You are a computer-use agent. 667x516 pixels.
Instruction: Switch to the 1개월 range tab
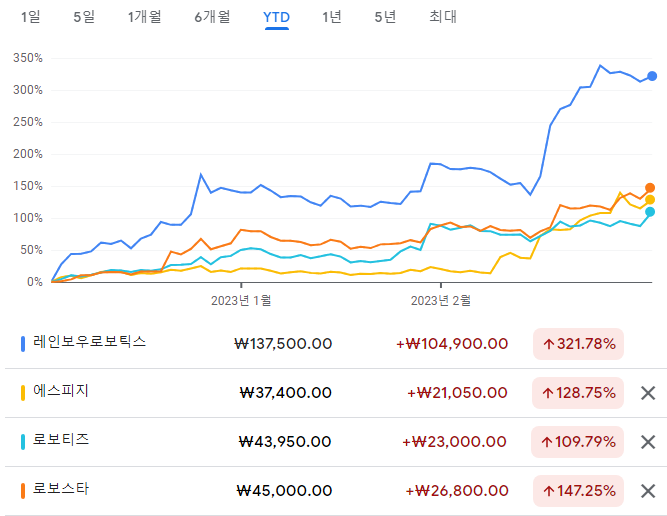[x=145, y=17]
